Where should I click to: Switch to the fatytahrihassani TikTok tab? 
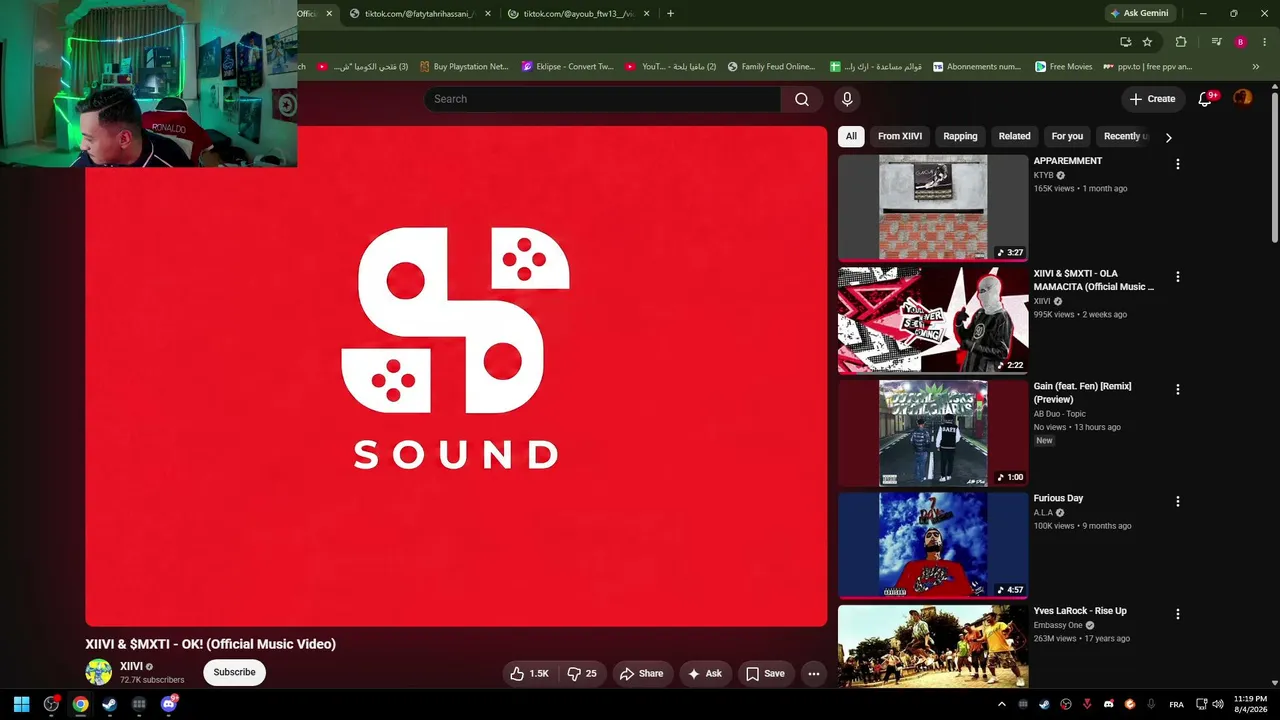tap(418, 14)
